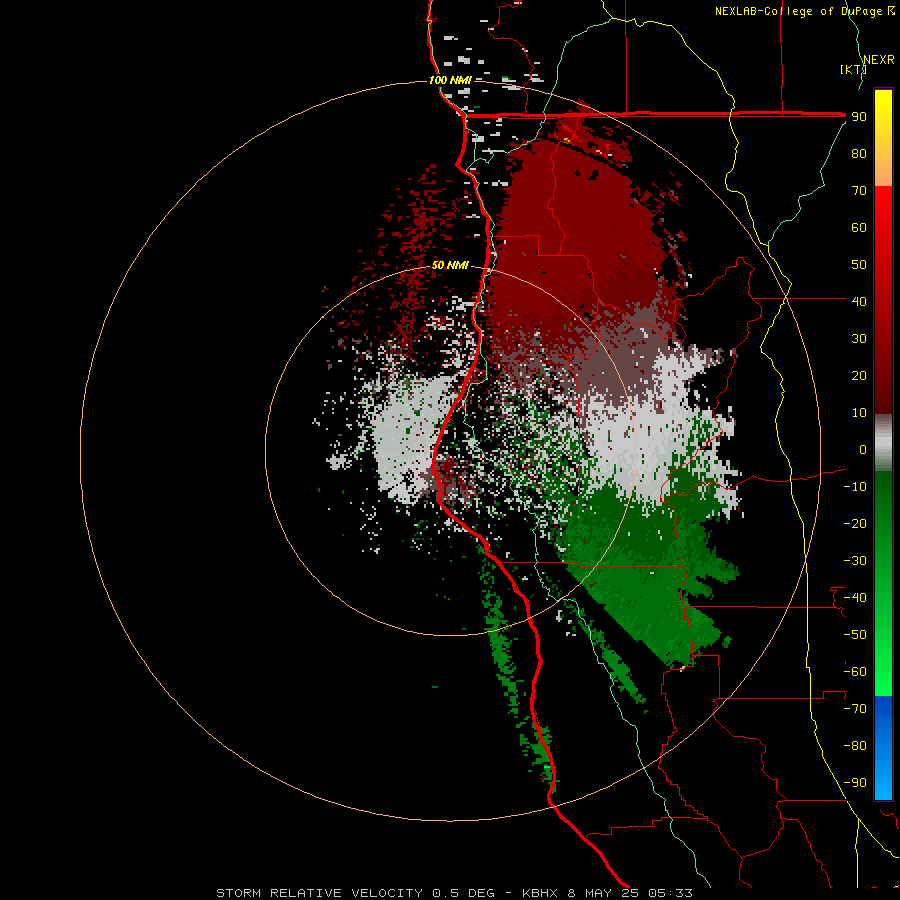The width and height of the screenshot is (900, 900).
Task: Click the -40 value on the velocity scale
Action: tap(855, 598)
